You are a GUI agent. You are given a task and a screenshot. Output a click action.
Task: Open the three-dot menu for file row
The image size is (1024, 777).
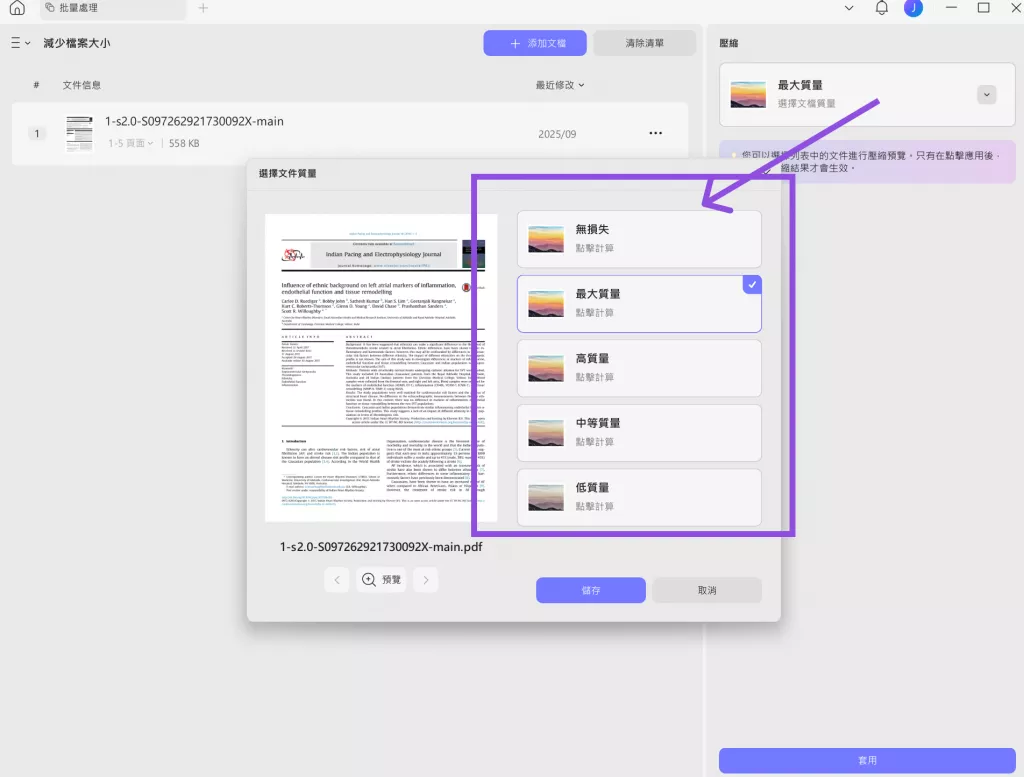(656, 133)
